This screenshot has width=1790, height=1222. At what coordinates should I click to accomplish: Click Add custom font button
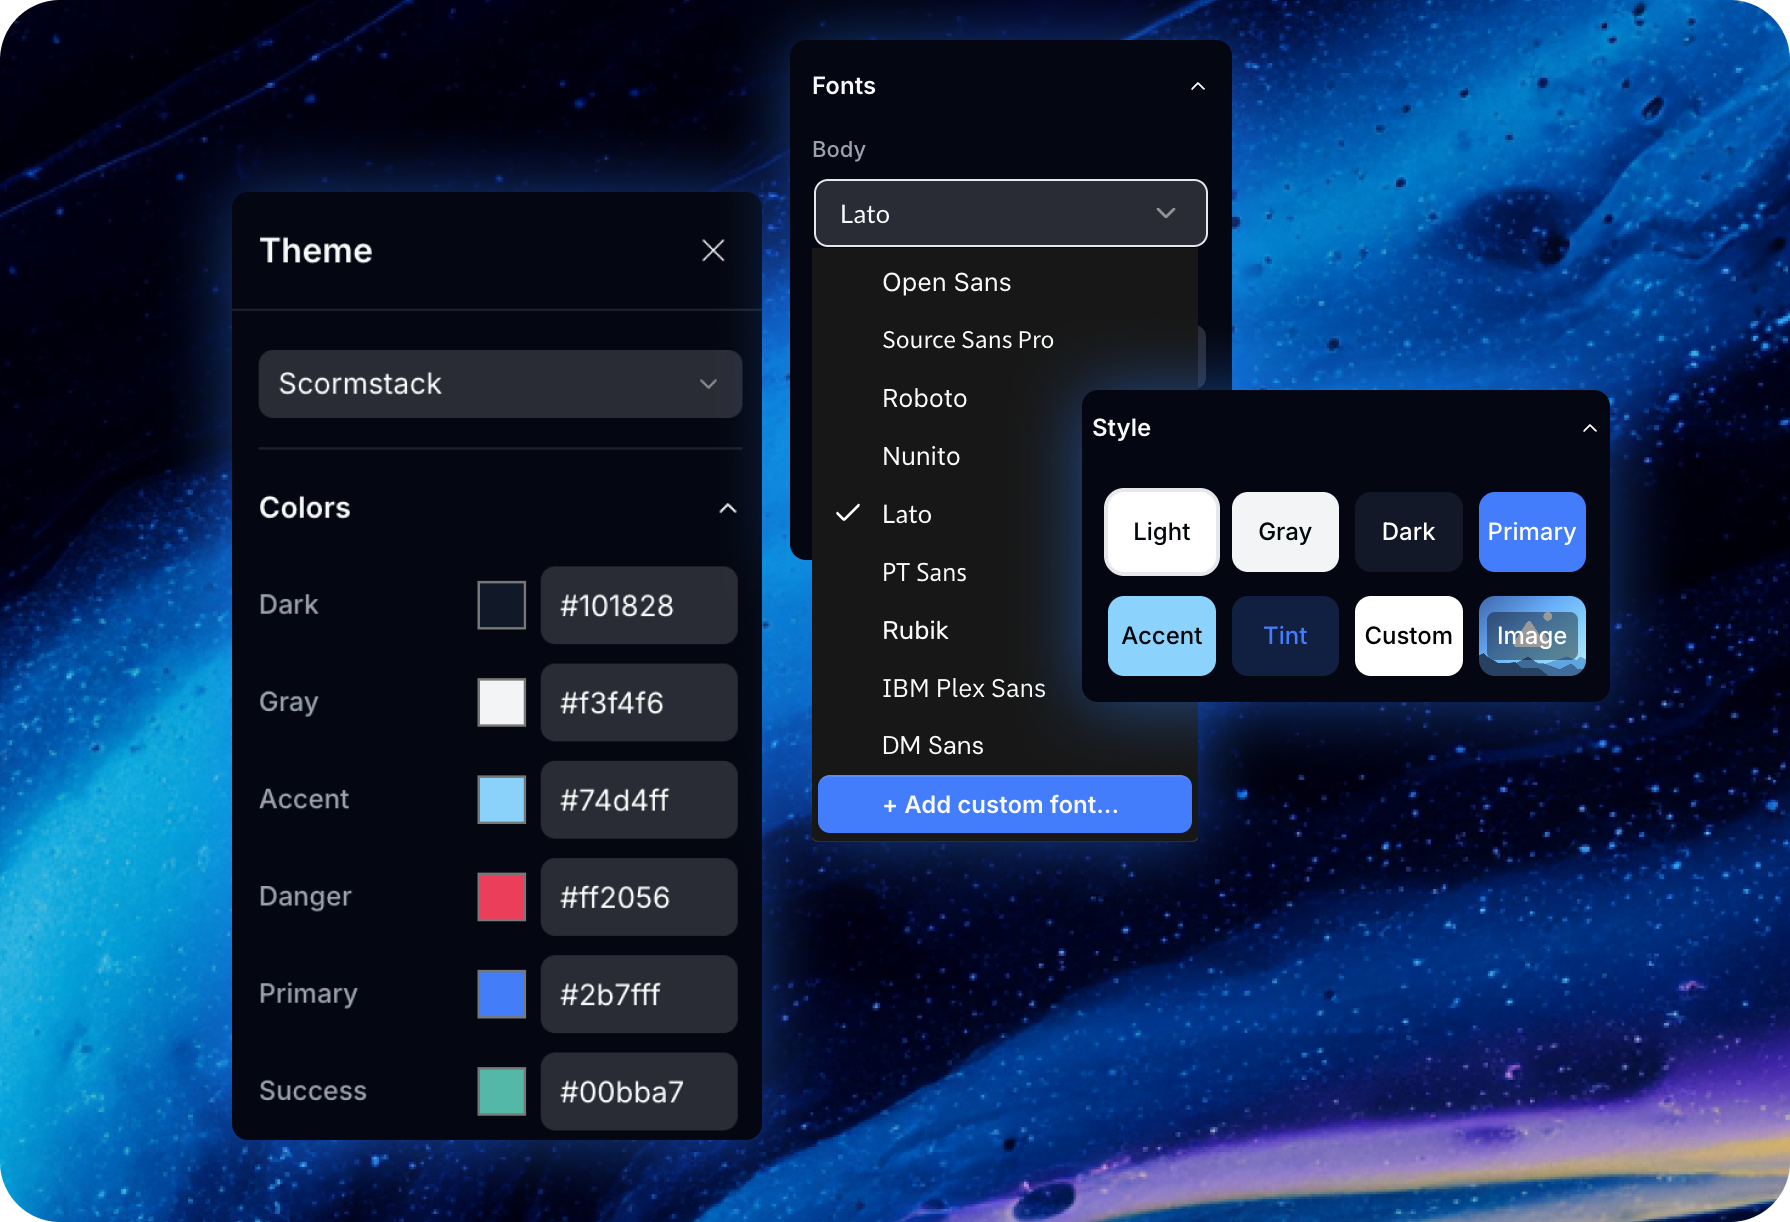[1004, 805]
